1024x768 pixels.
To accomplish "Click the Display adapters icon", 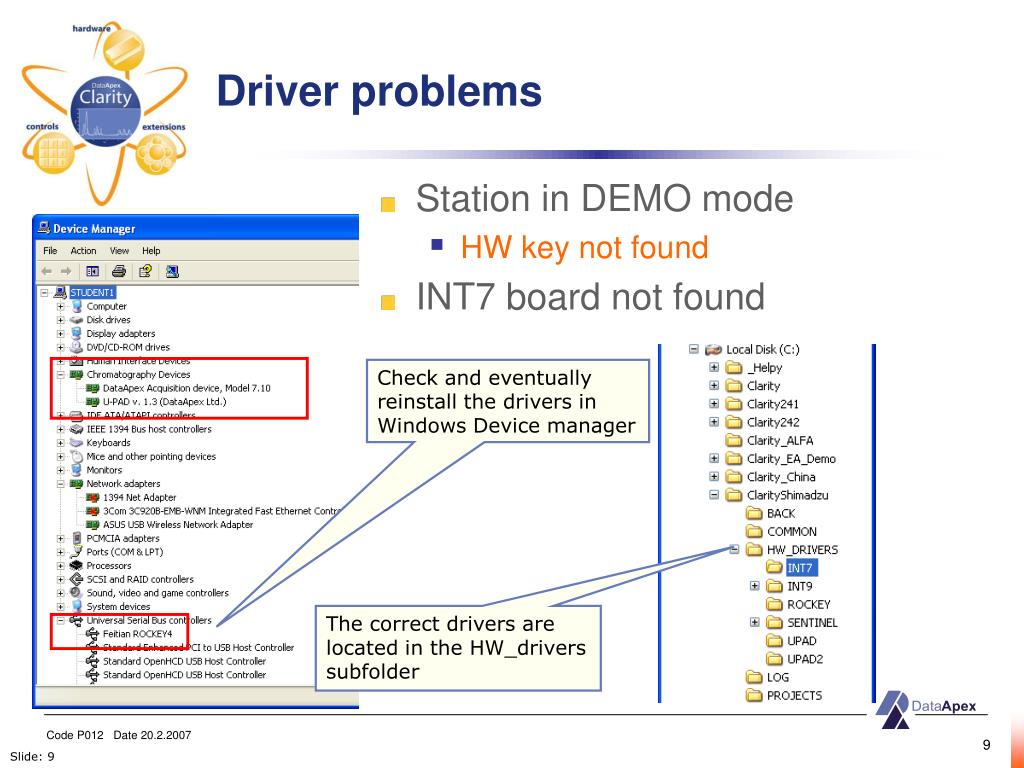I will tap(76, 334).
